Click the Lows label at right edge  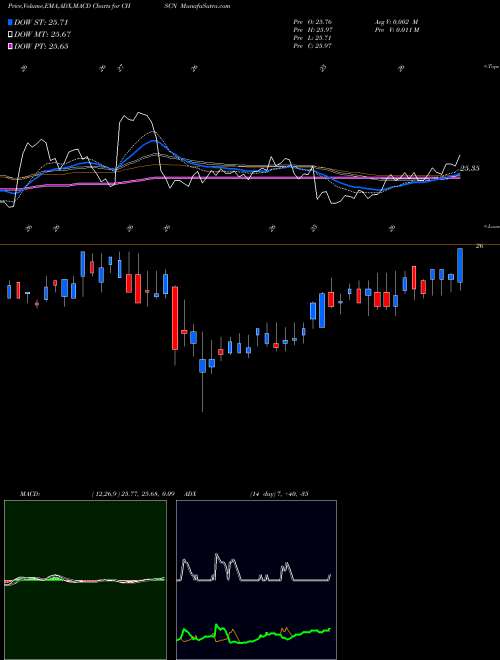(x=492, y=226)
